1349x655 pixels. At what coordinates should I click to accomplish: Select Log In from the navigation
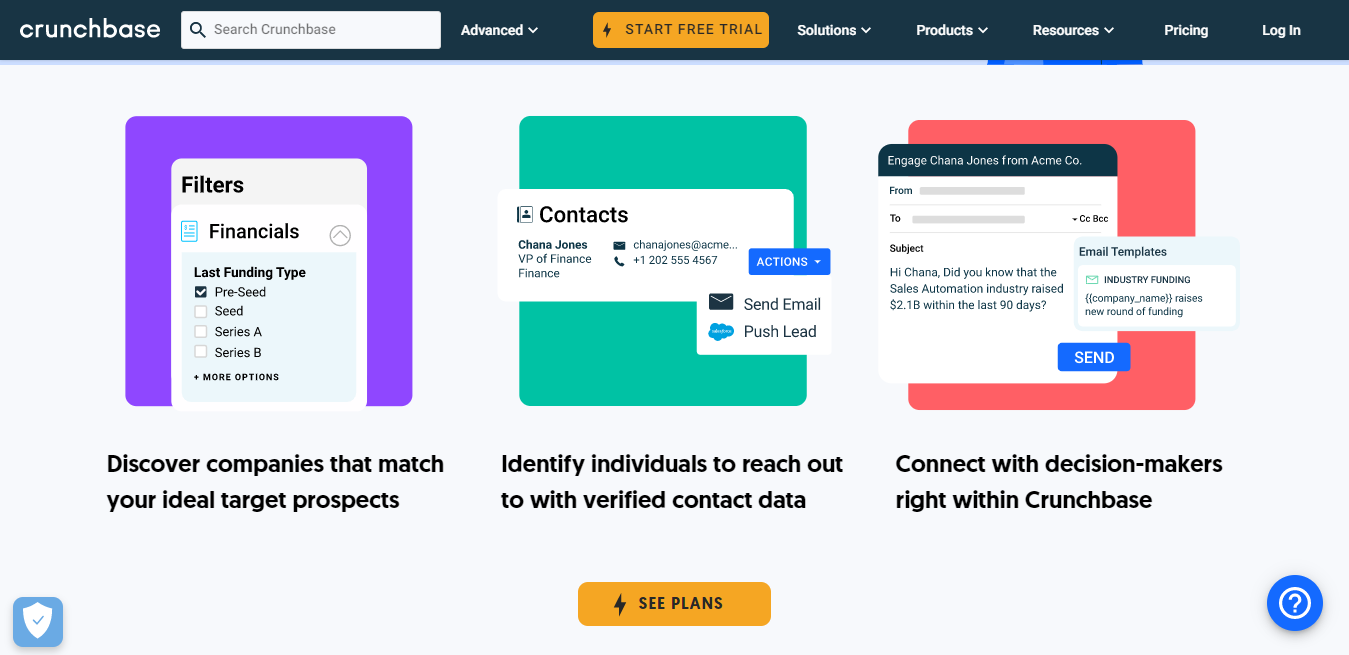(1280, 30)
